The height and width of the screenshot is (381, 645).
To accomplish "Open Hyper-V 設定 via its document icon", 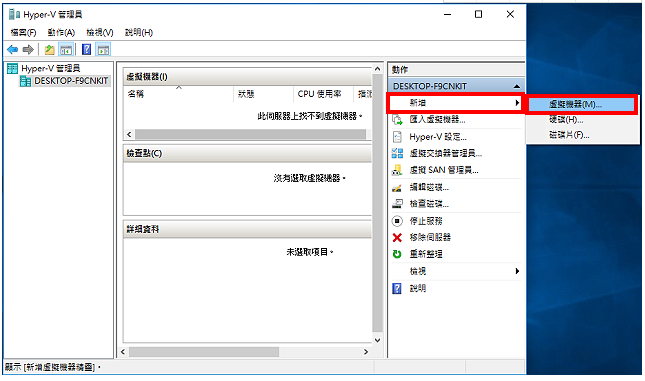I will pos(397,137).
